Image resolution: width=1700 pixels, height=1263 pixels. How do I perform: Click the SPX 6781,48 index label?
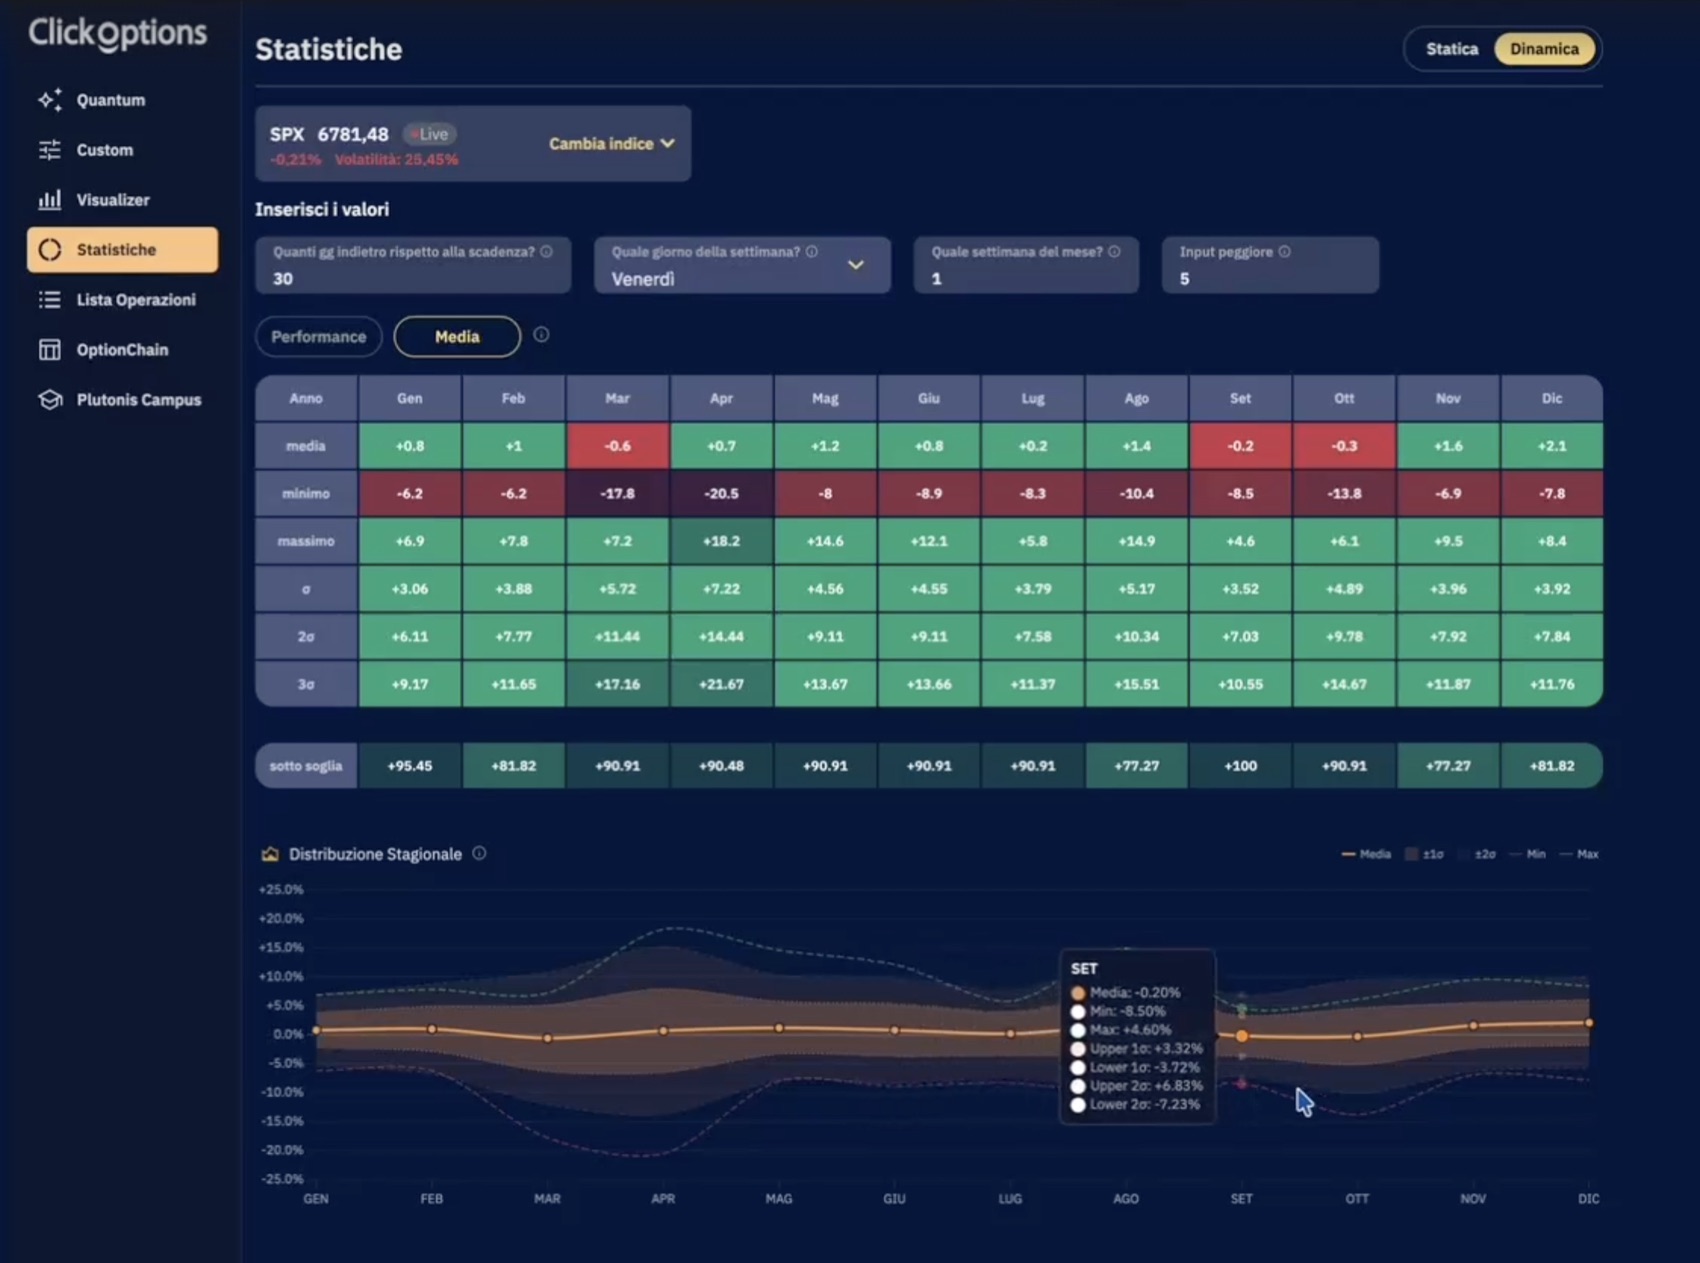[329, 134]
